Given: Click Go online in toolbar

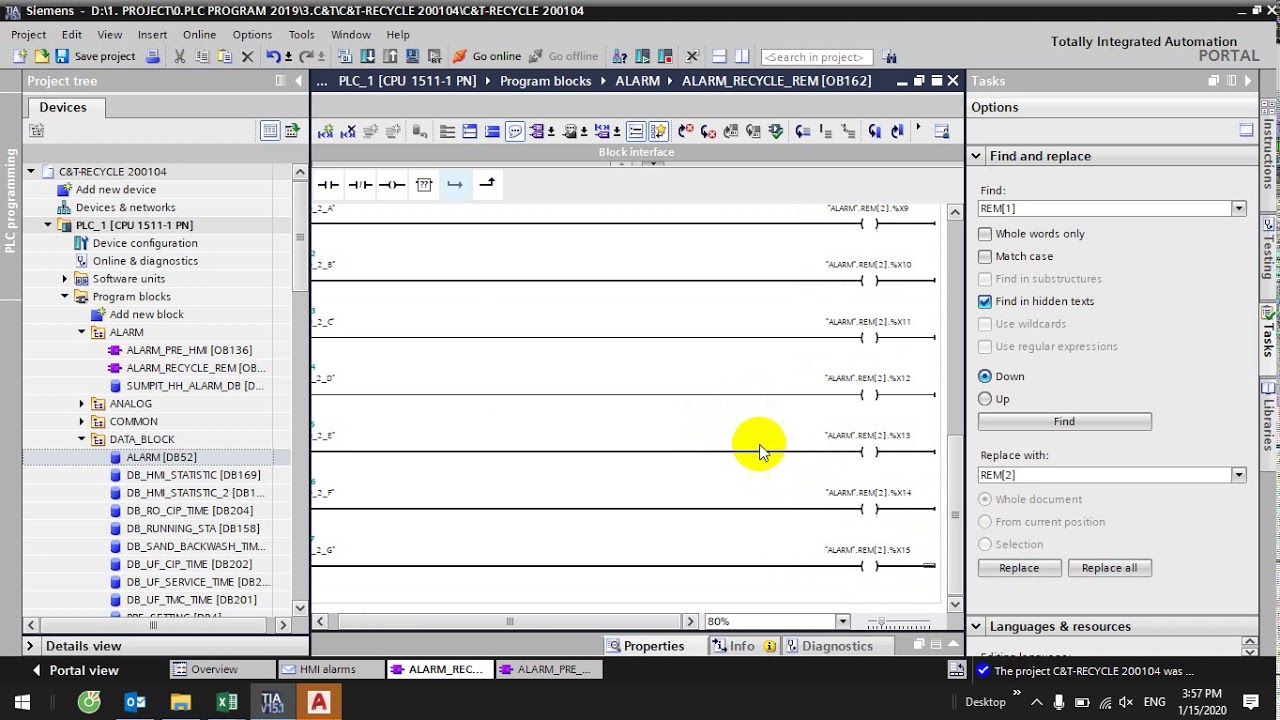Looking at the screenshot, I should pyautogui.click(x=486, y=56).
